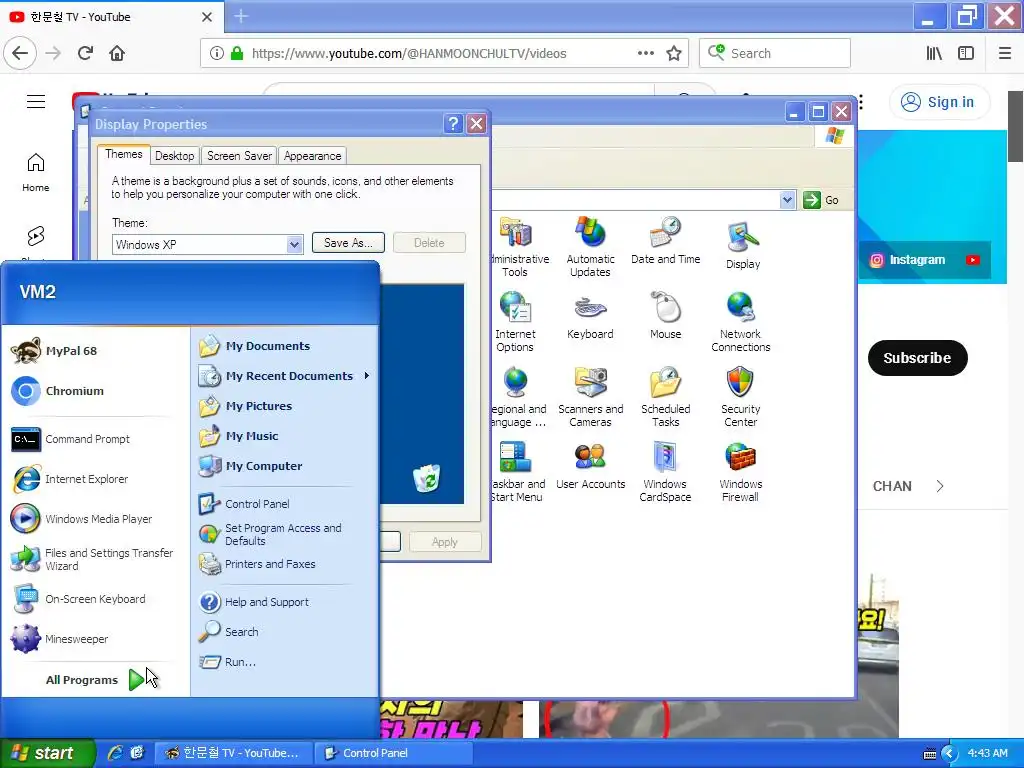Viewport: 1024px width, 768px height.
Task: Switch to the Appearance tab
Action: (x=312, y=156)
